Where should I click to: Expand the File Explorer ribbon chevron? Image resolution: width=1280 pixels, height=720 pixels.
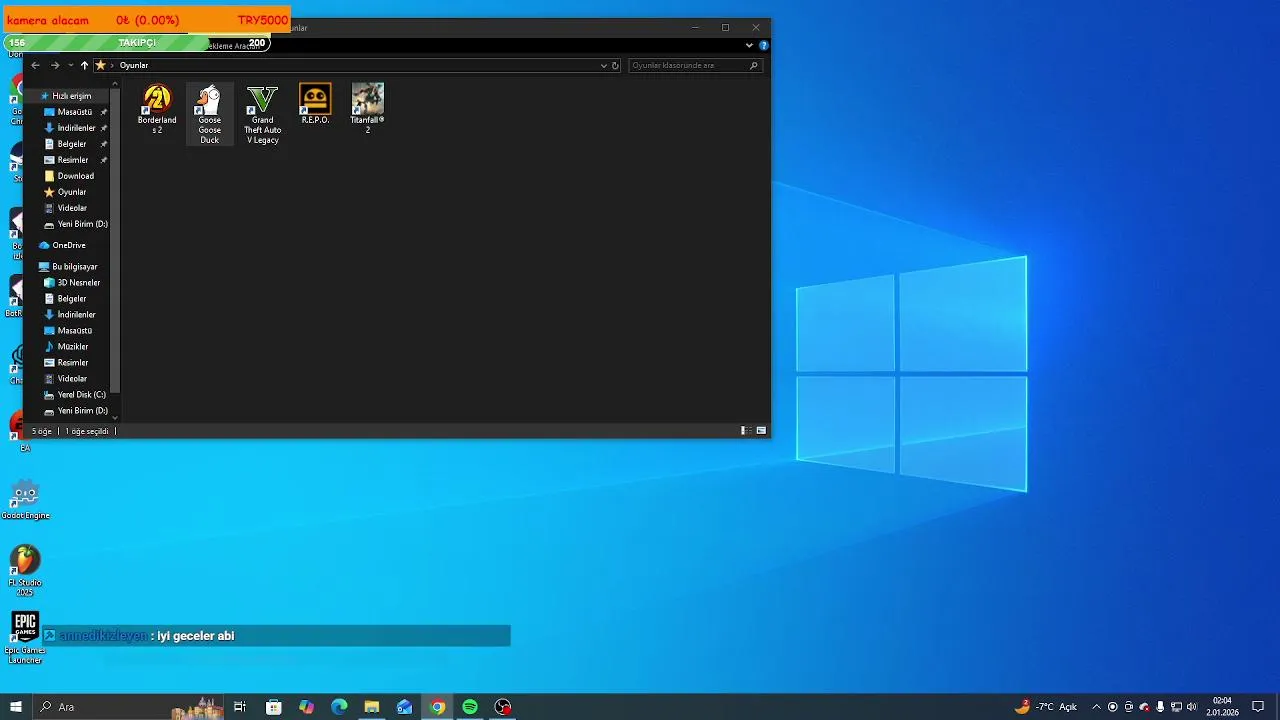tap(749, 45)
